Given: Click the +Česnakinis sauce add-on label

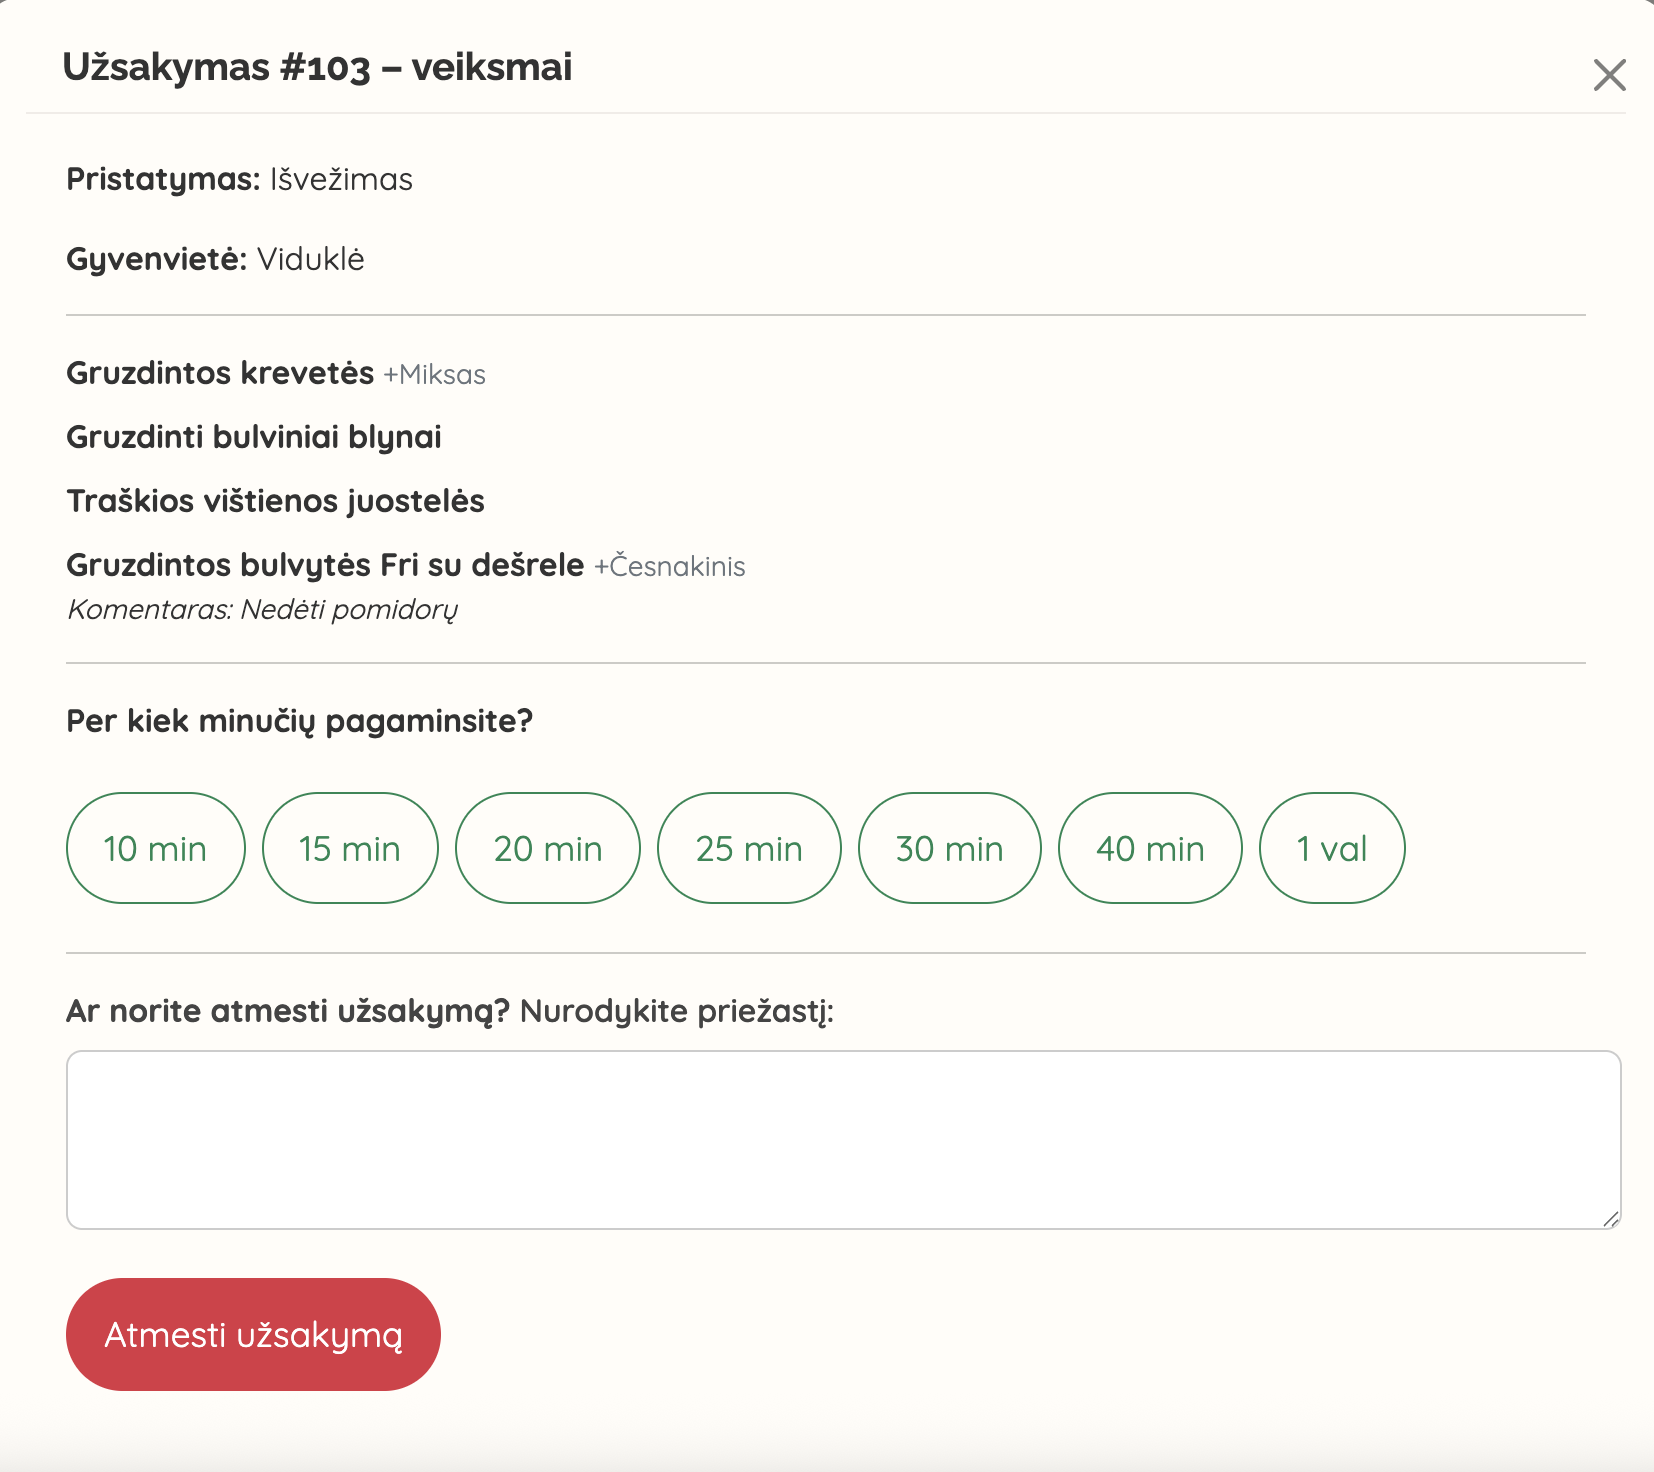Looking at the screenshot, I should pos(670,567).
